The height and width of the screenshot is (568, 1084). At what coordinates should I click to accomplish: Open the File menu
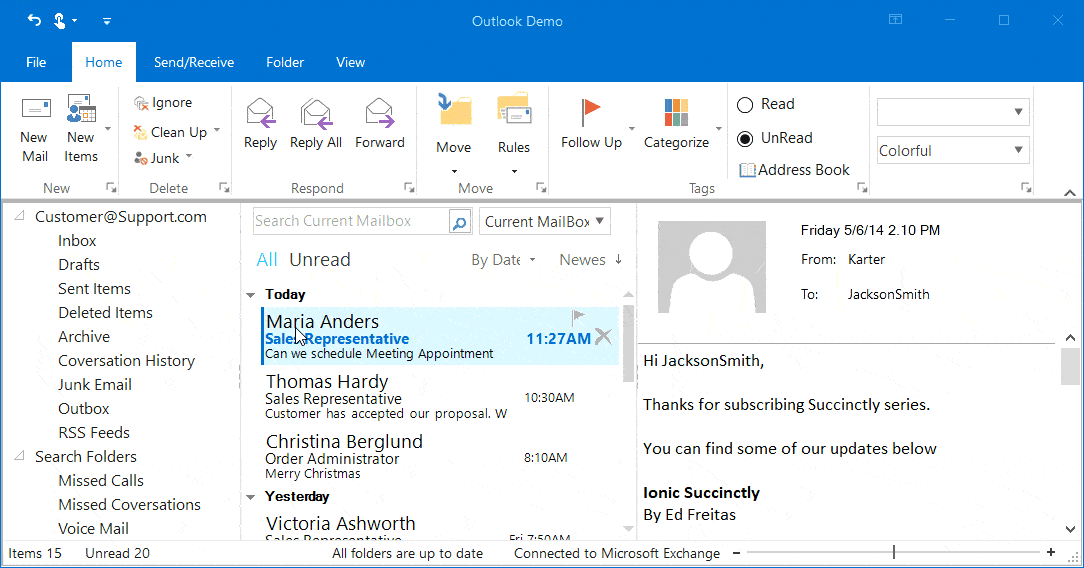36,62
